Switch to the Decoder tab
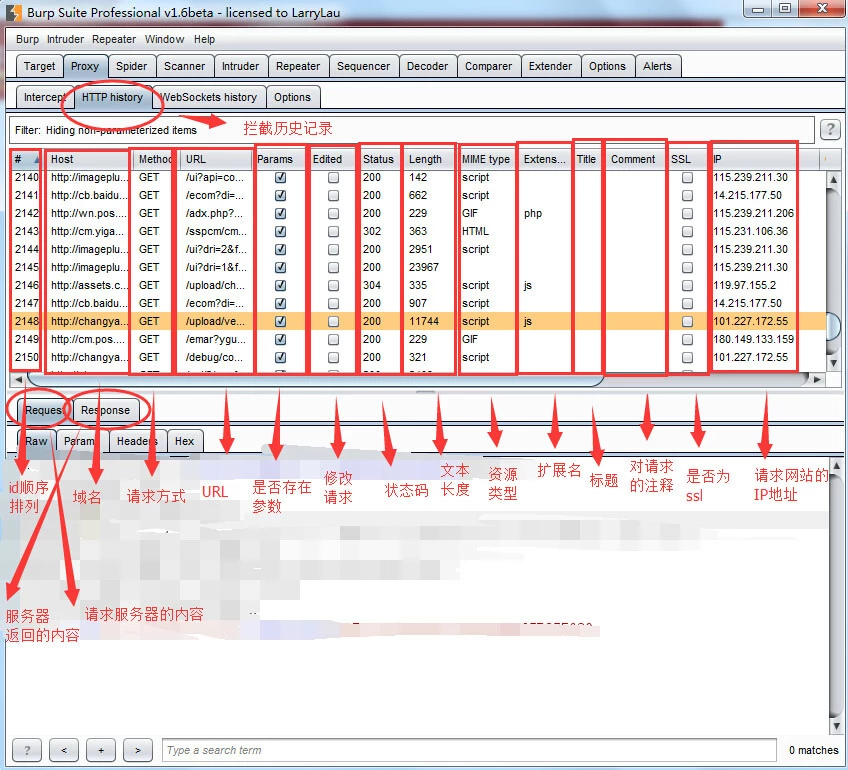 tap(427, 66)
